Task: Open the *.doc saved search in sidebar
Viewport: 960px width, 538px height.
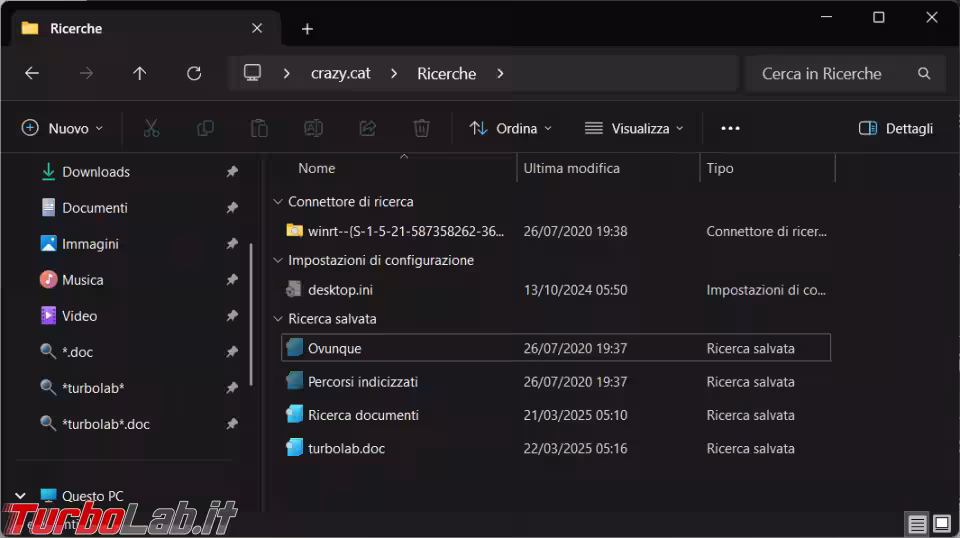Action: point(77,352)
